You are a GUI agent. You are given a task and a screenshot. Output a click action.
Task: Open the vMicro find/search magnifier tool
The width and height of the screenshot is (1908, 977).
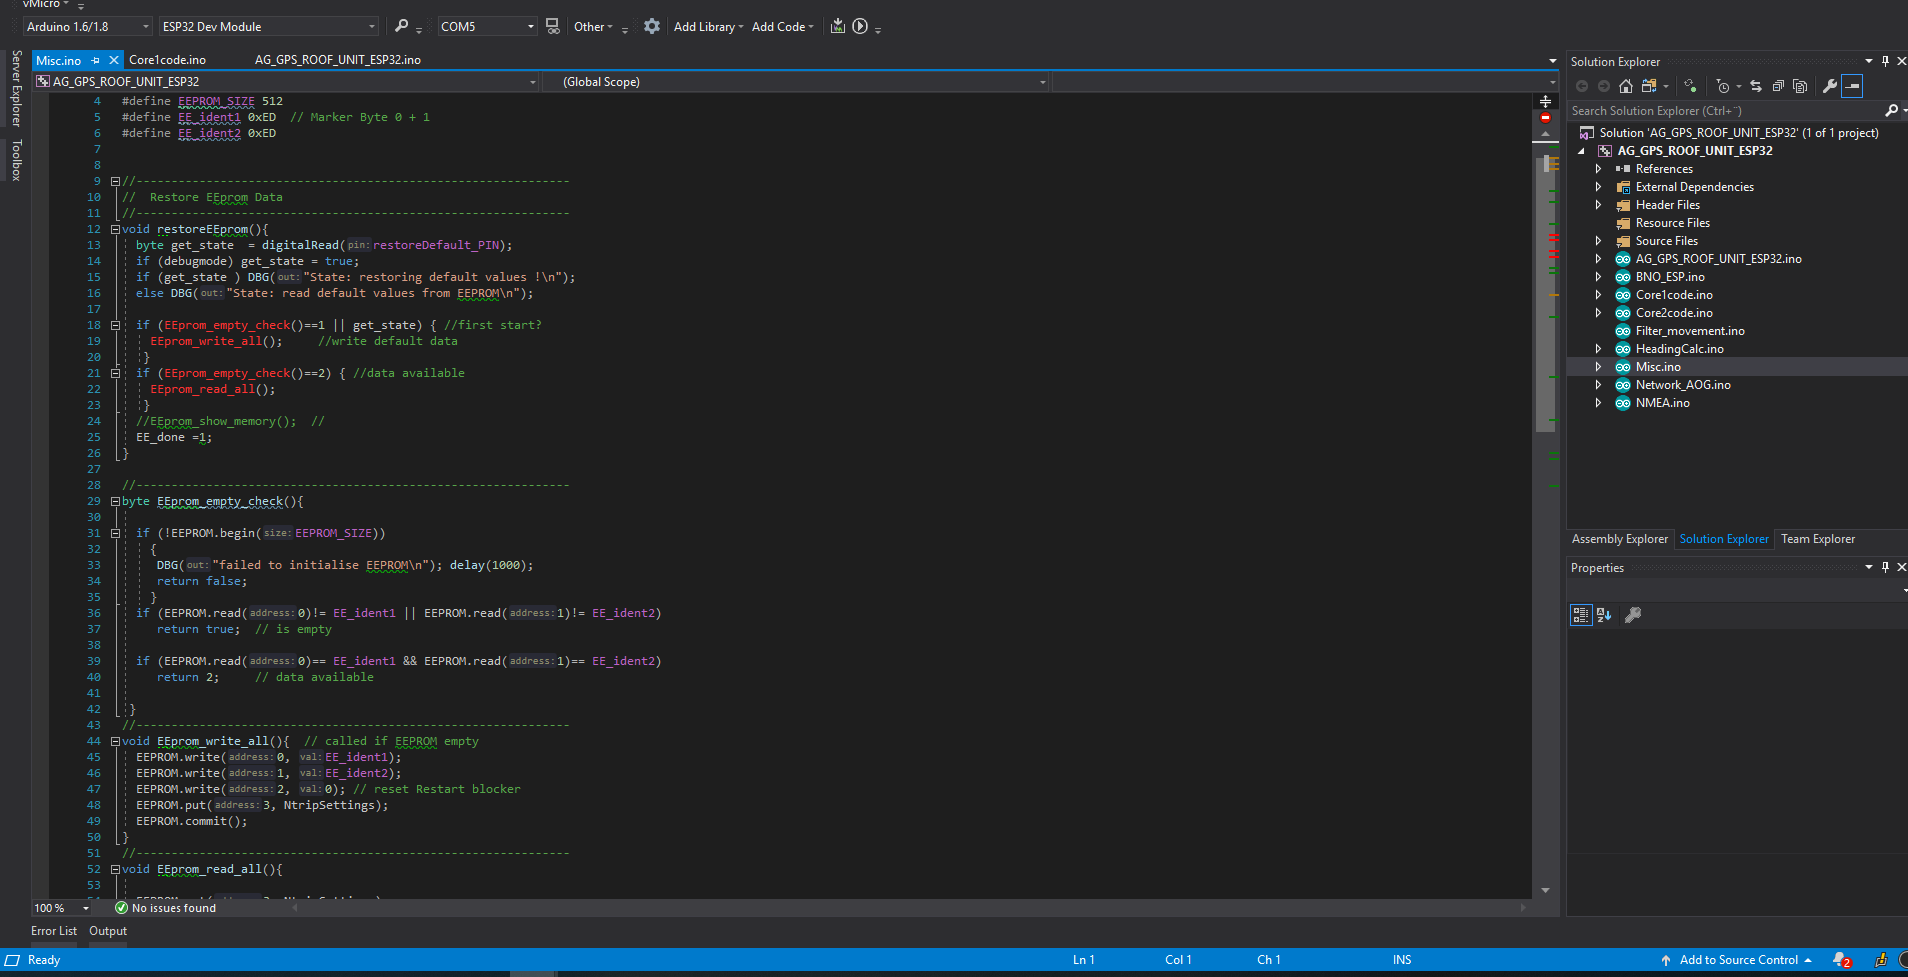(401, 26)
